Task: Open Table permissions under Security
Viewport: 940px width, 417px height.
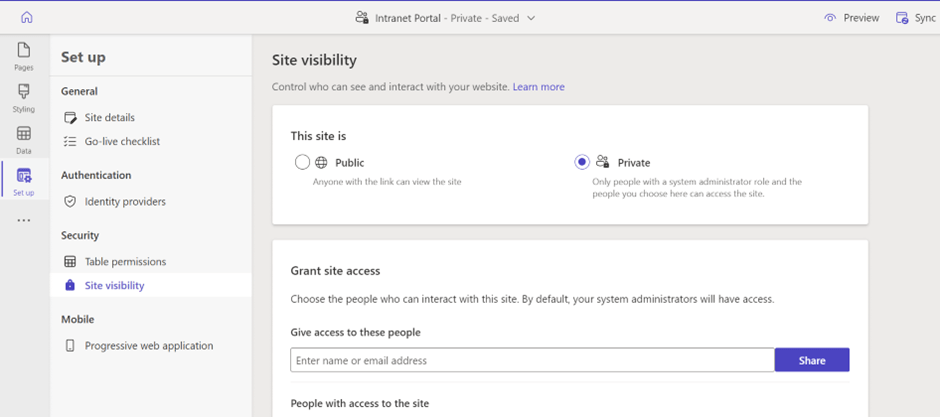Action: (125, 261)
